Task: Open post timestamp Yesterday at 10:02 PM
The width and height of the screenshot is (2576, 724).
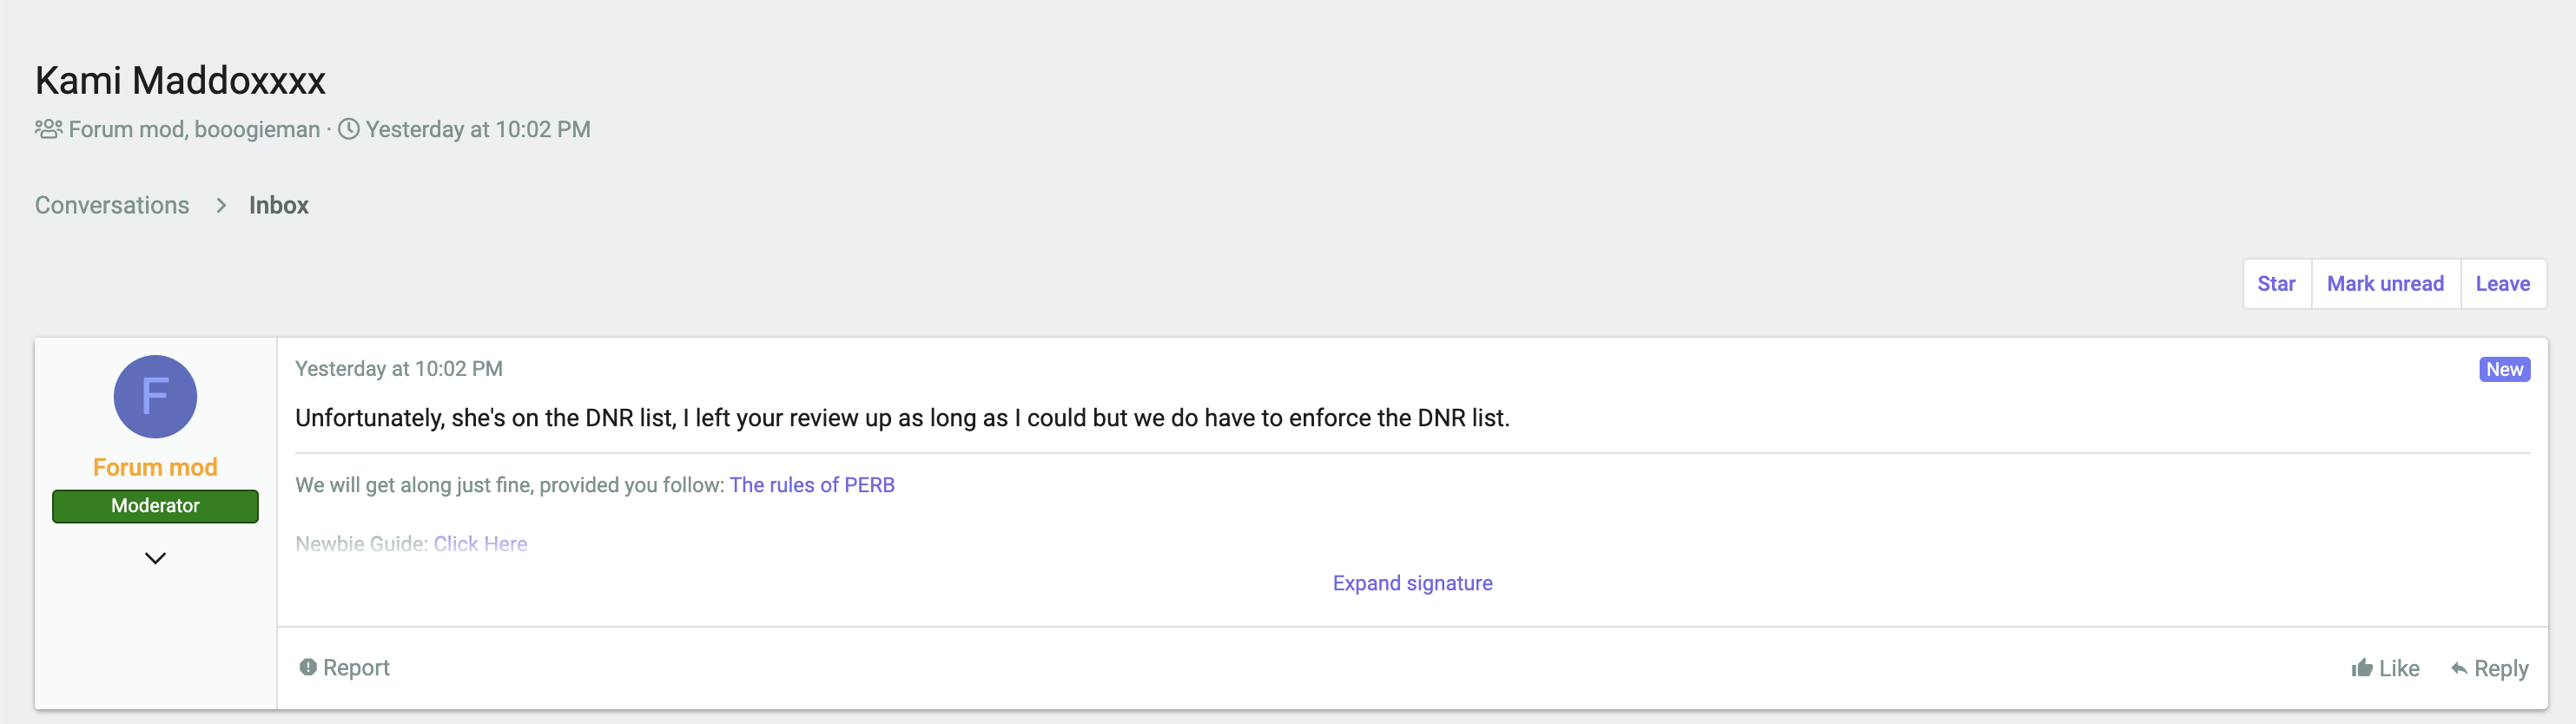Action: point(398,369)
